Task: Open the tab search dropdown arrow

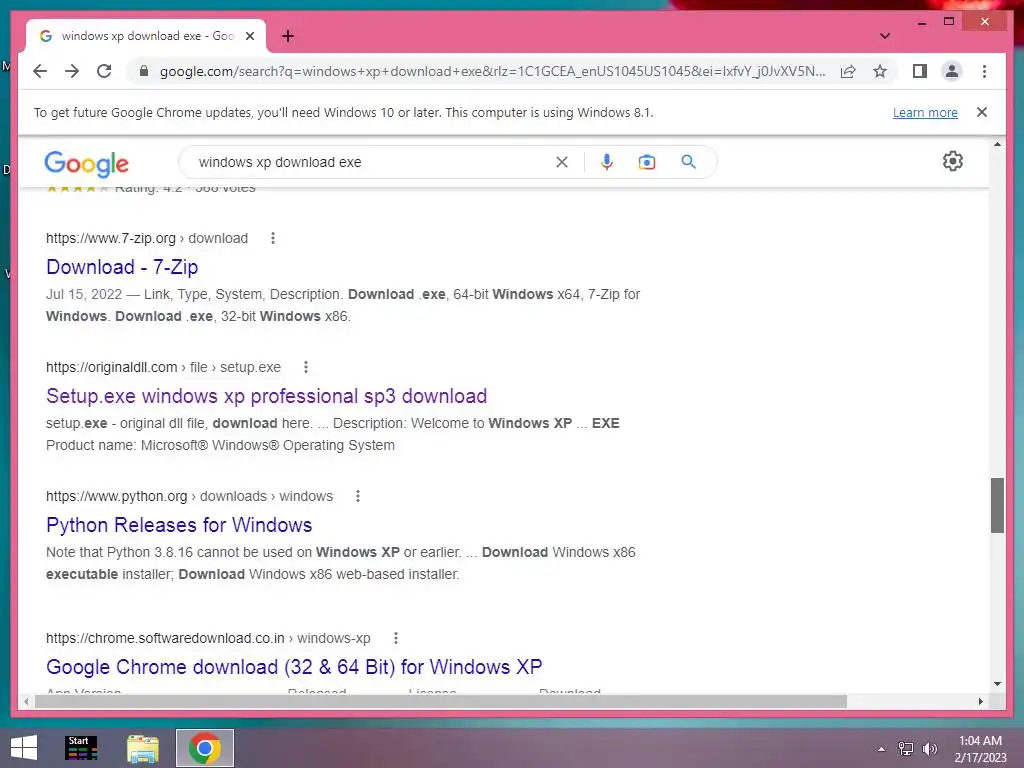Action: point(884,36)
